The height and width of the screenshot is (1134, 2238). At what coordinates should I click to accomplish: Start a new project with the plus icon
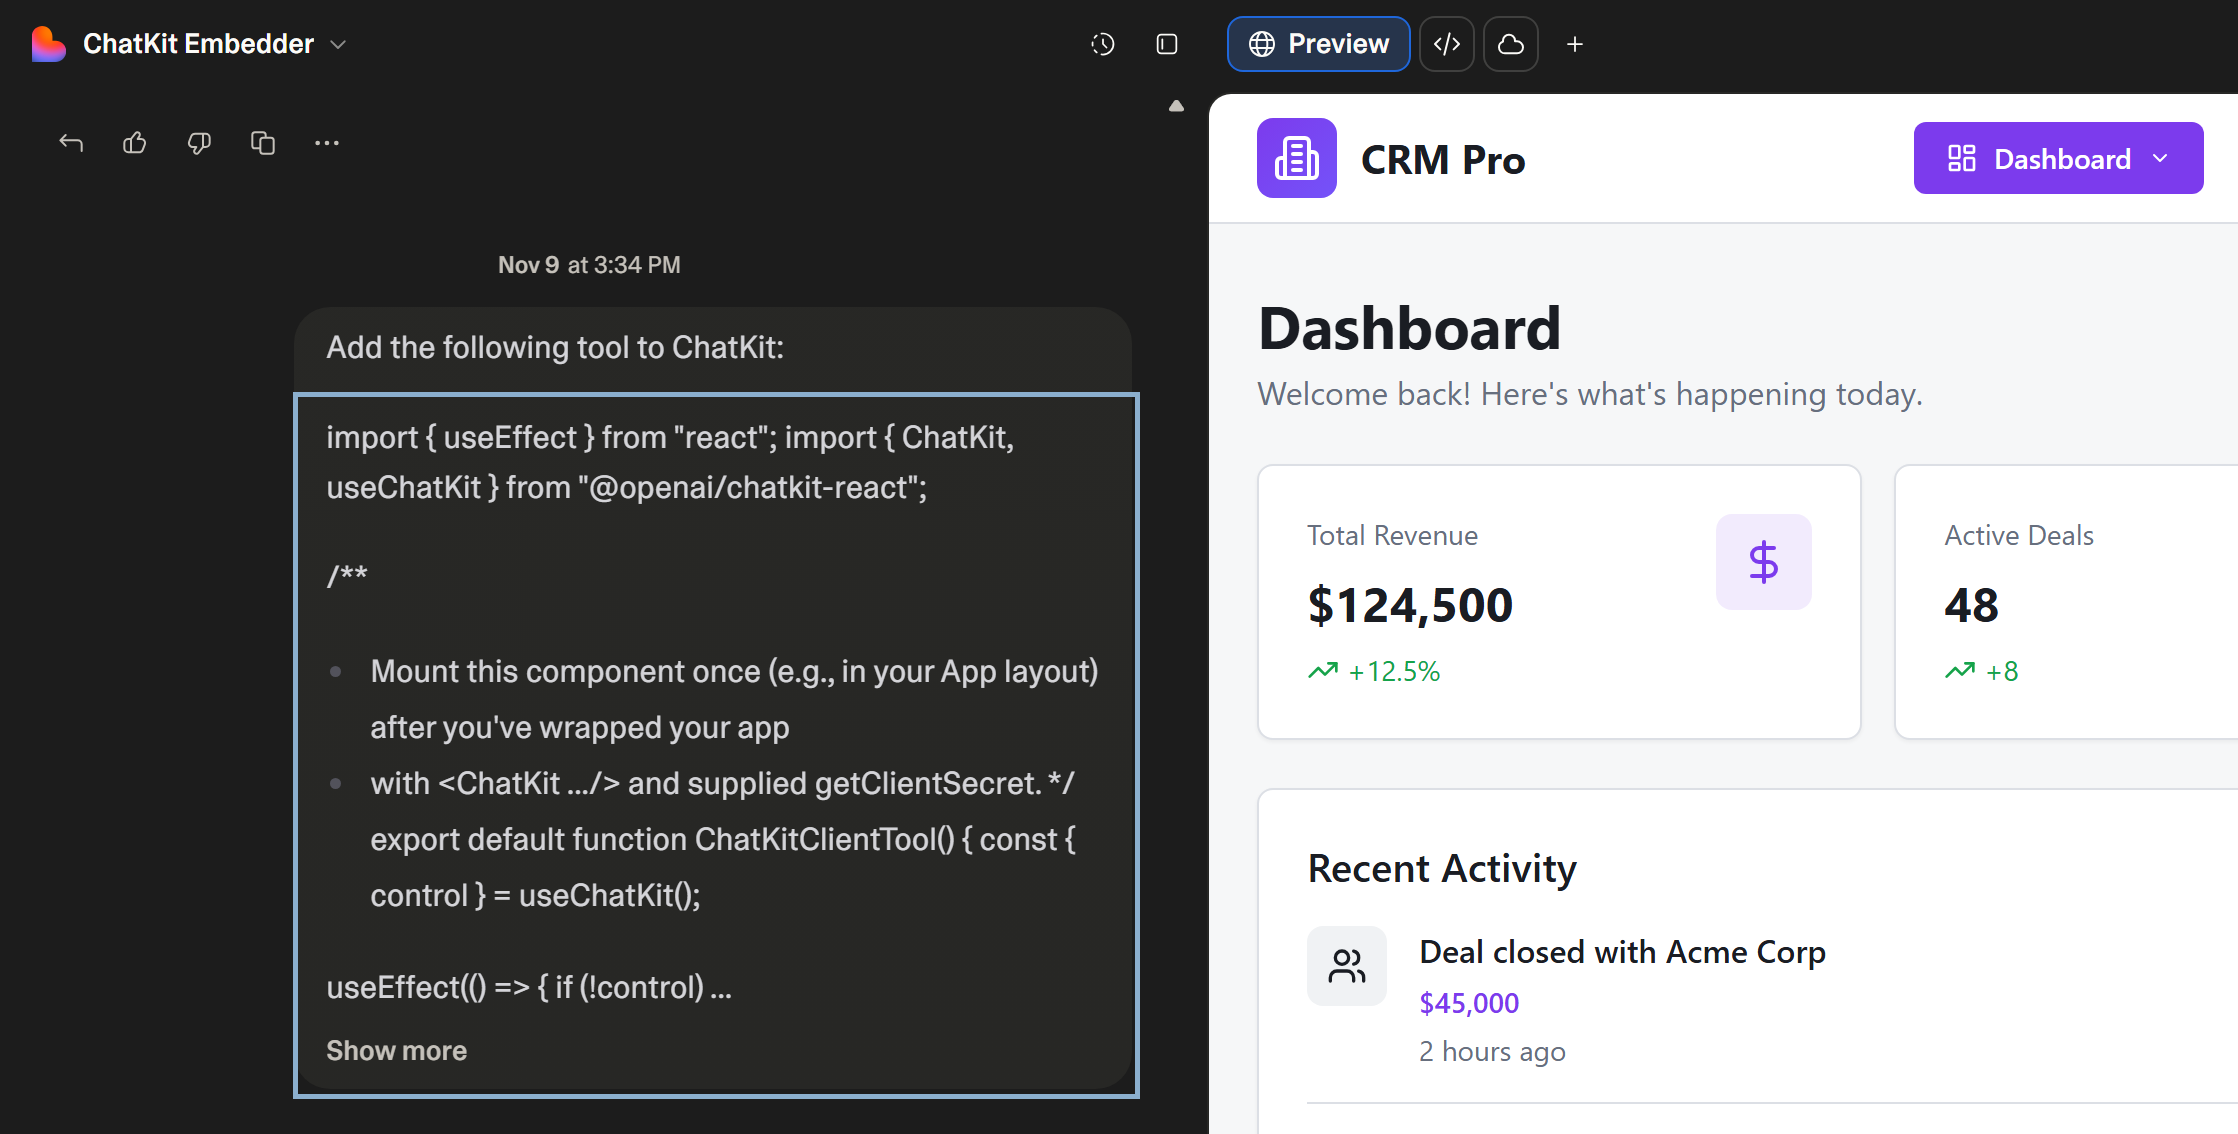1574,44
